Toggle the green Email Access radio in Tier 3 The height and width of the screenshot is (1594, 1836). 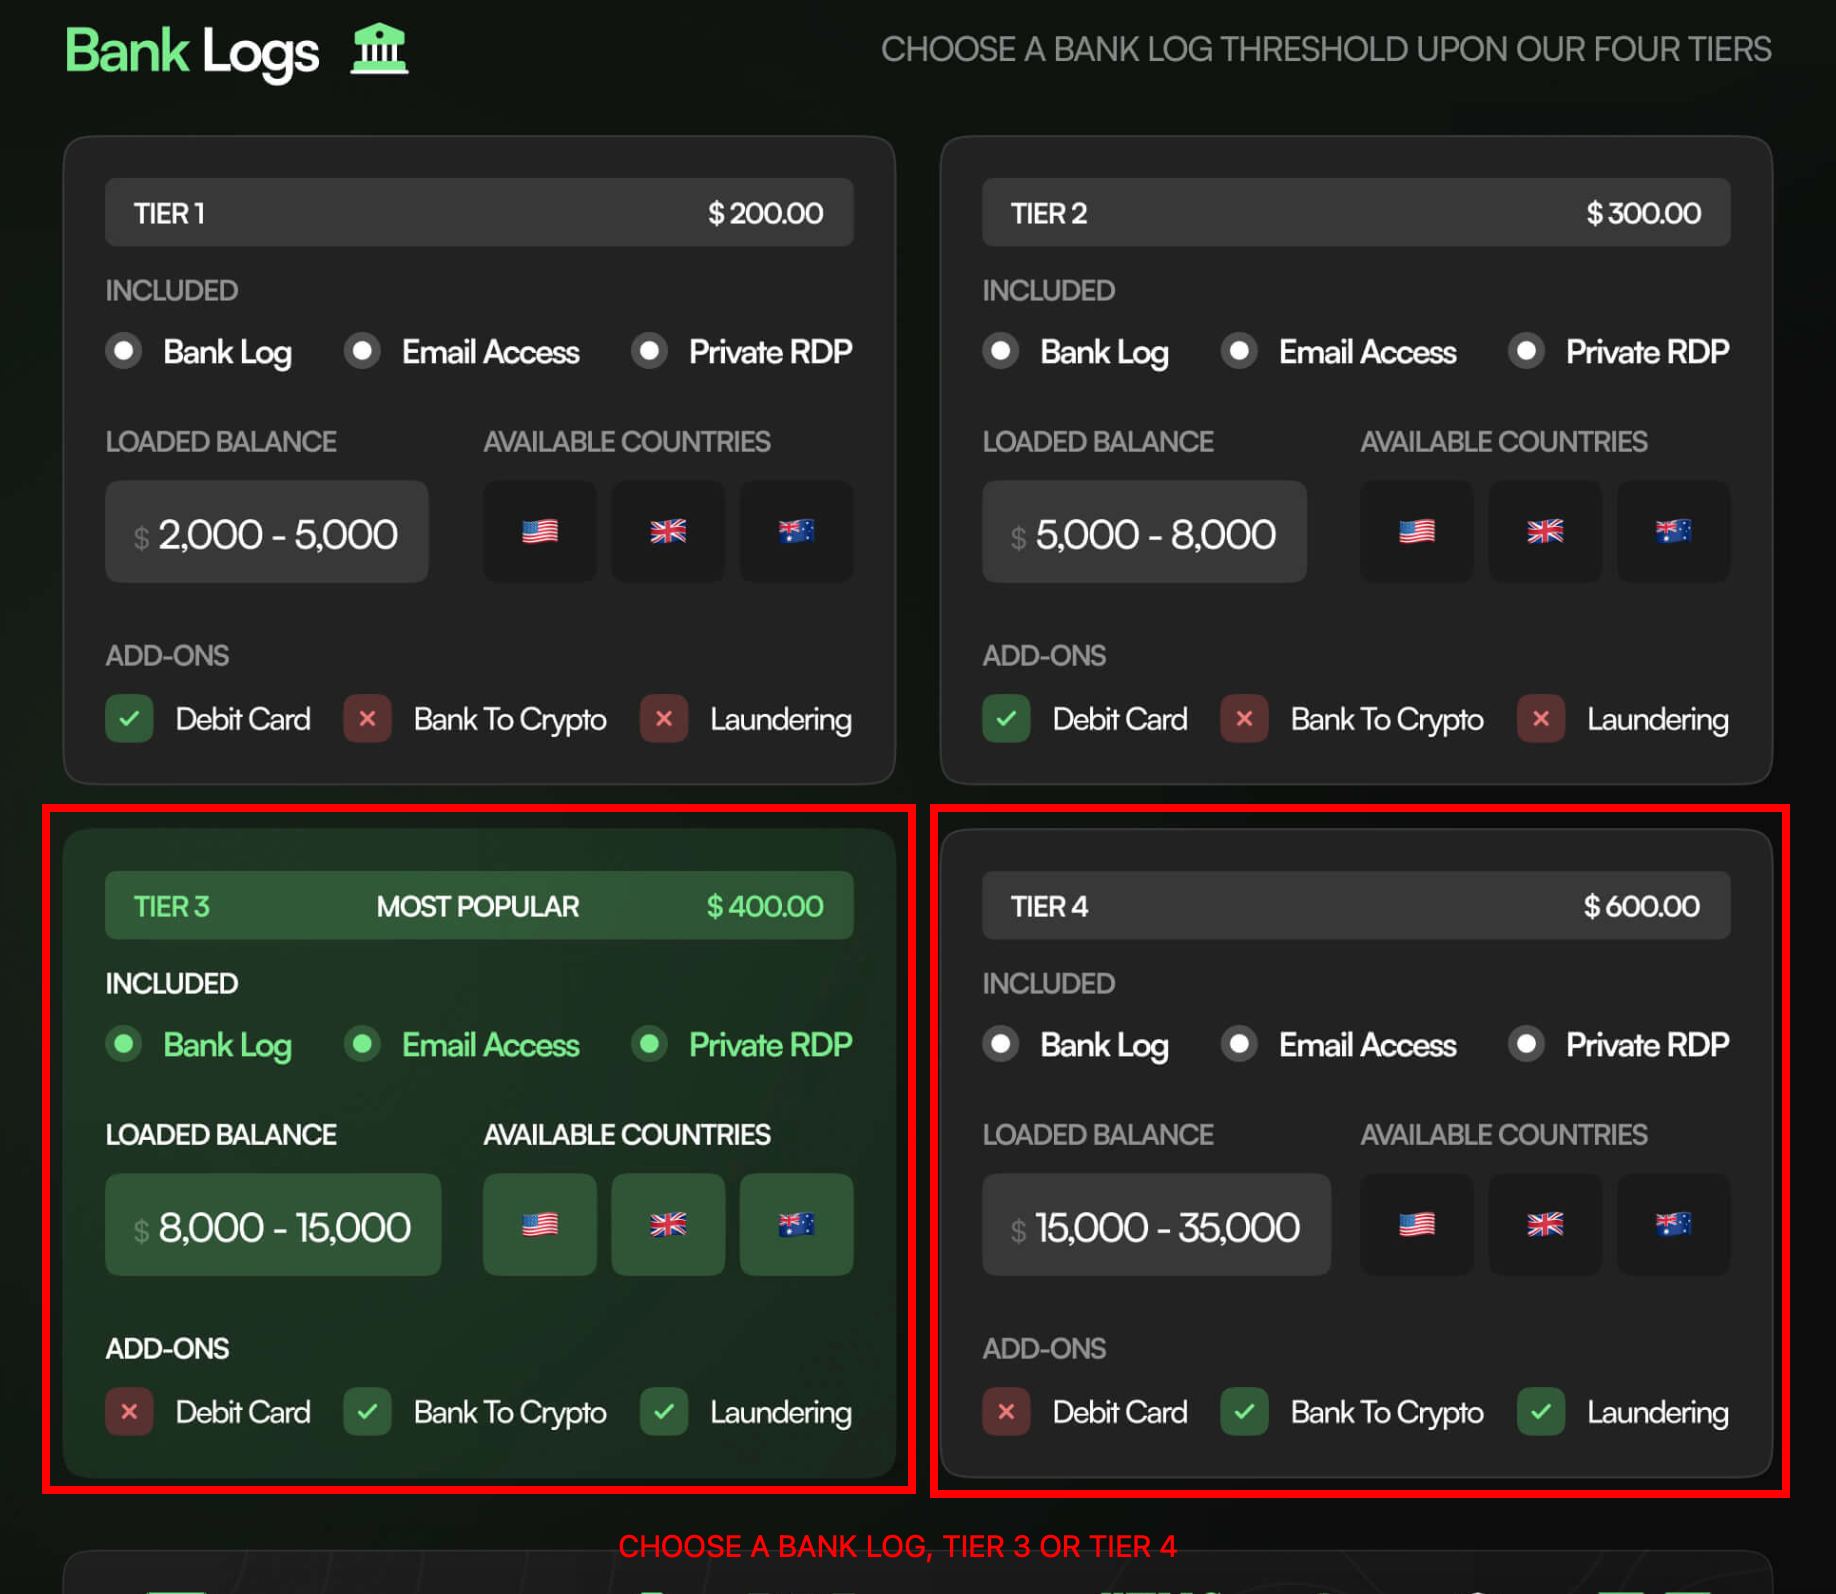(x=362, y=1044)
